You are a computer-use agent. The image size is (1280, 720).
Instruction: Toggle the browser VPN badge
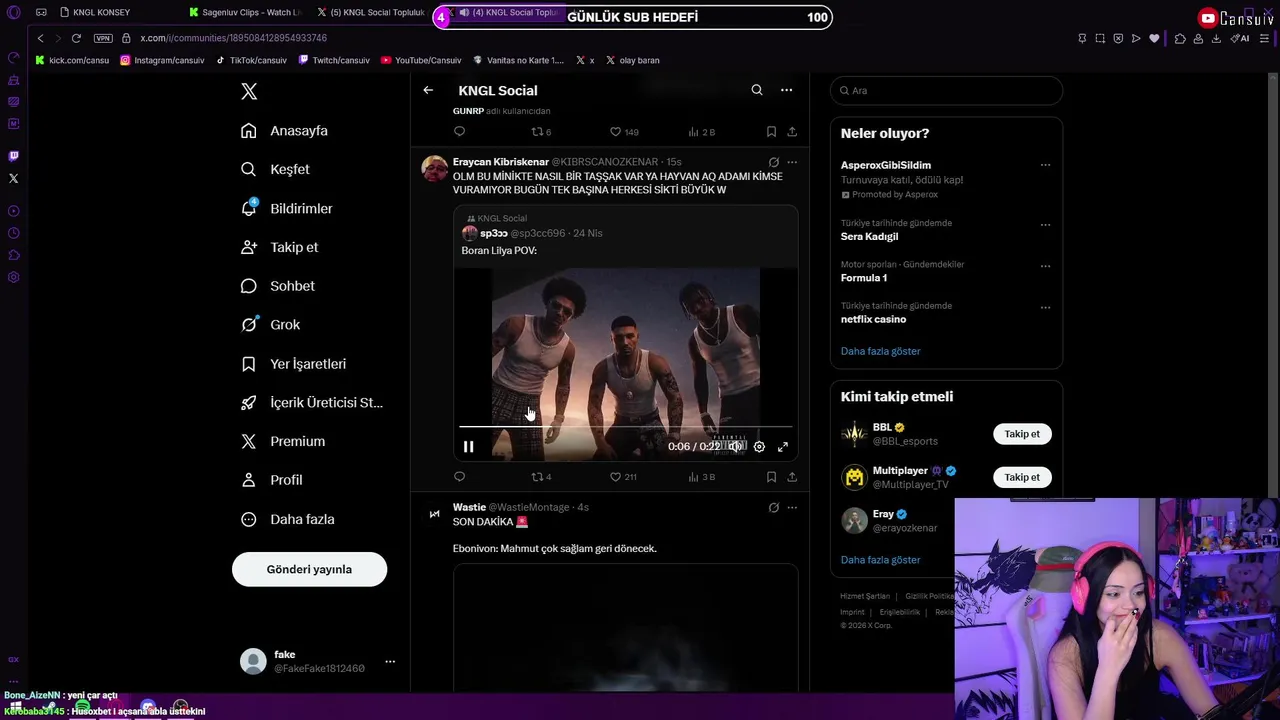tap(103, 38)
